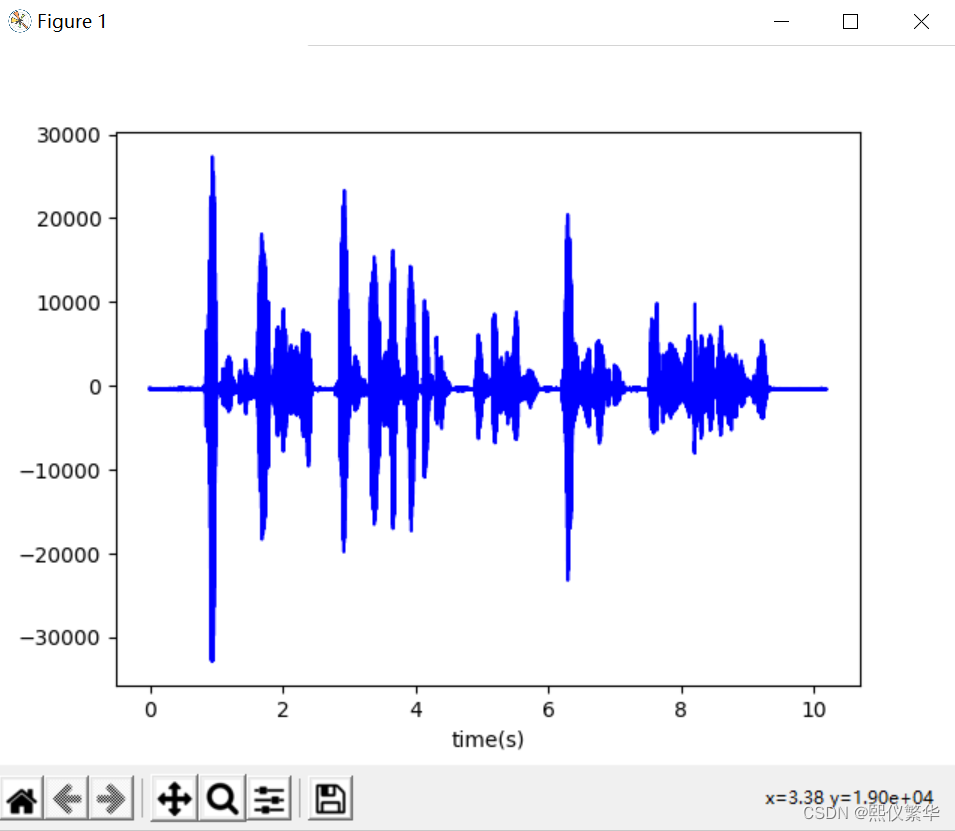This screenshot has height=831, width=955.
Task: Click the x-axis tick label 4
Action: pos(416,710)
